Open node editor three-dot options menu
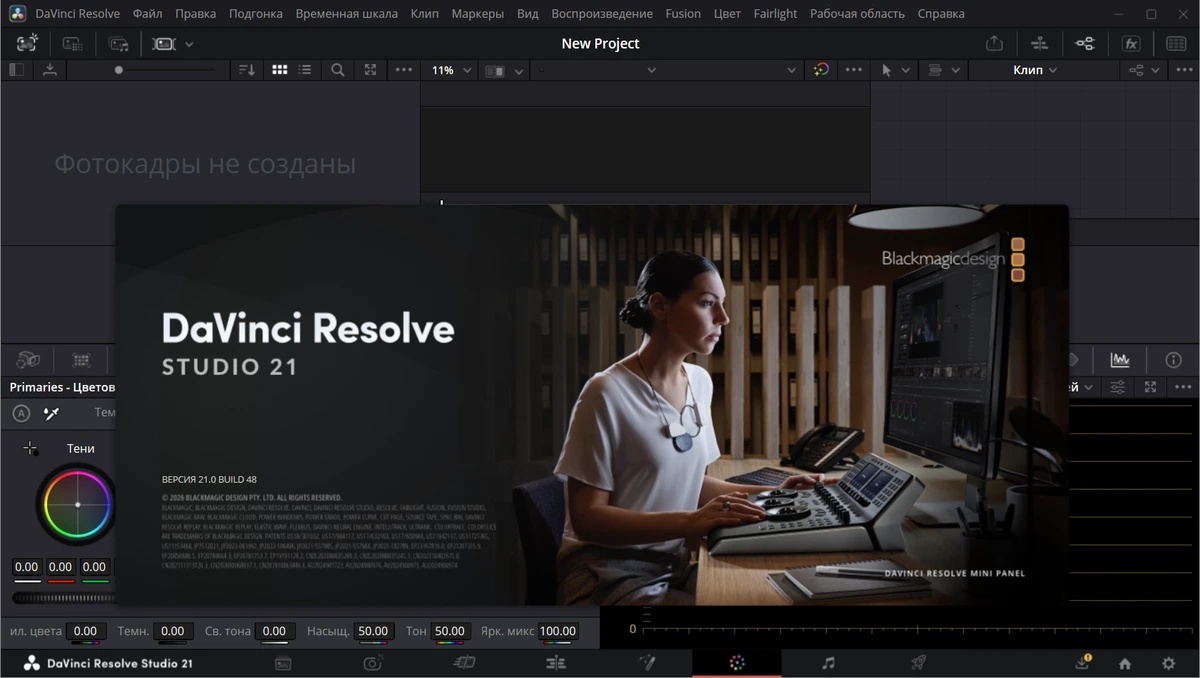 pos(1183,70)
